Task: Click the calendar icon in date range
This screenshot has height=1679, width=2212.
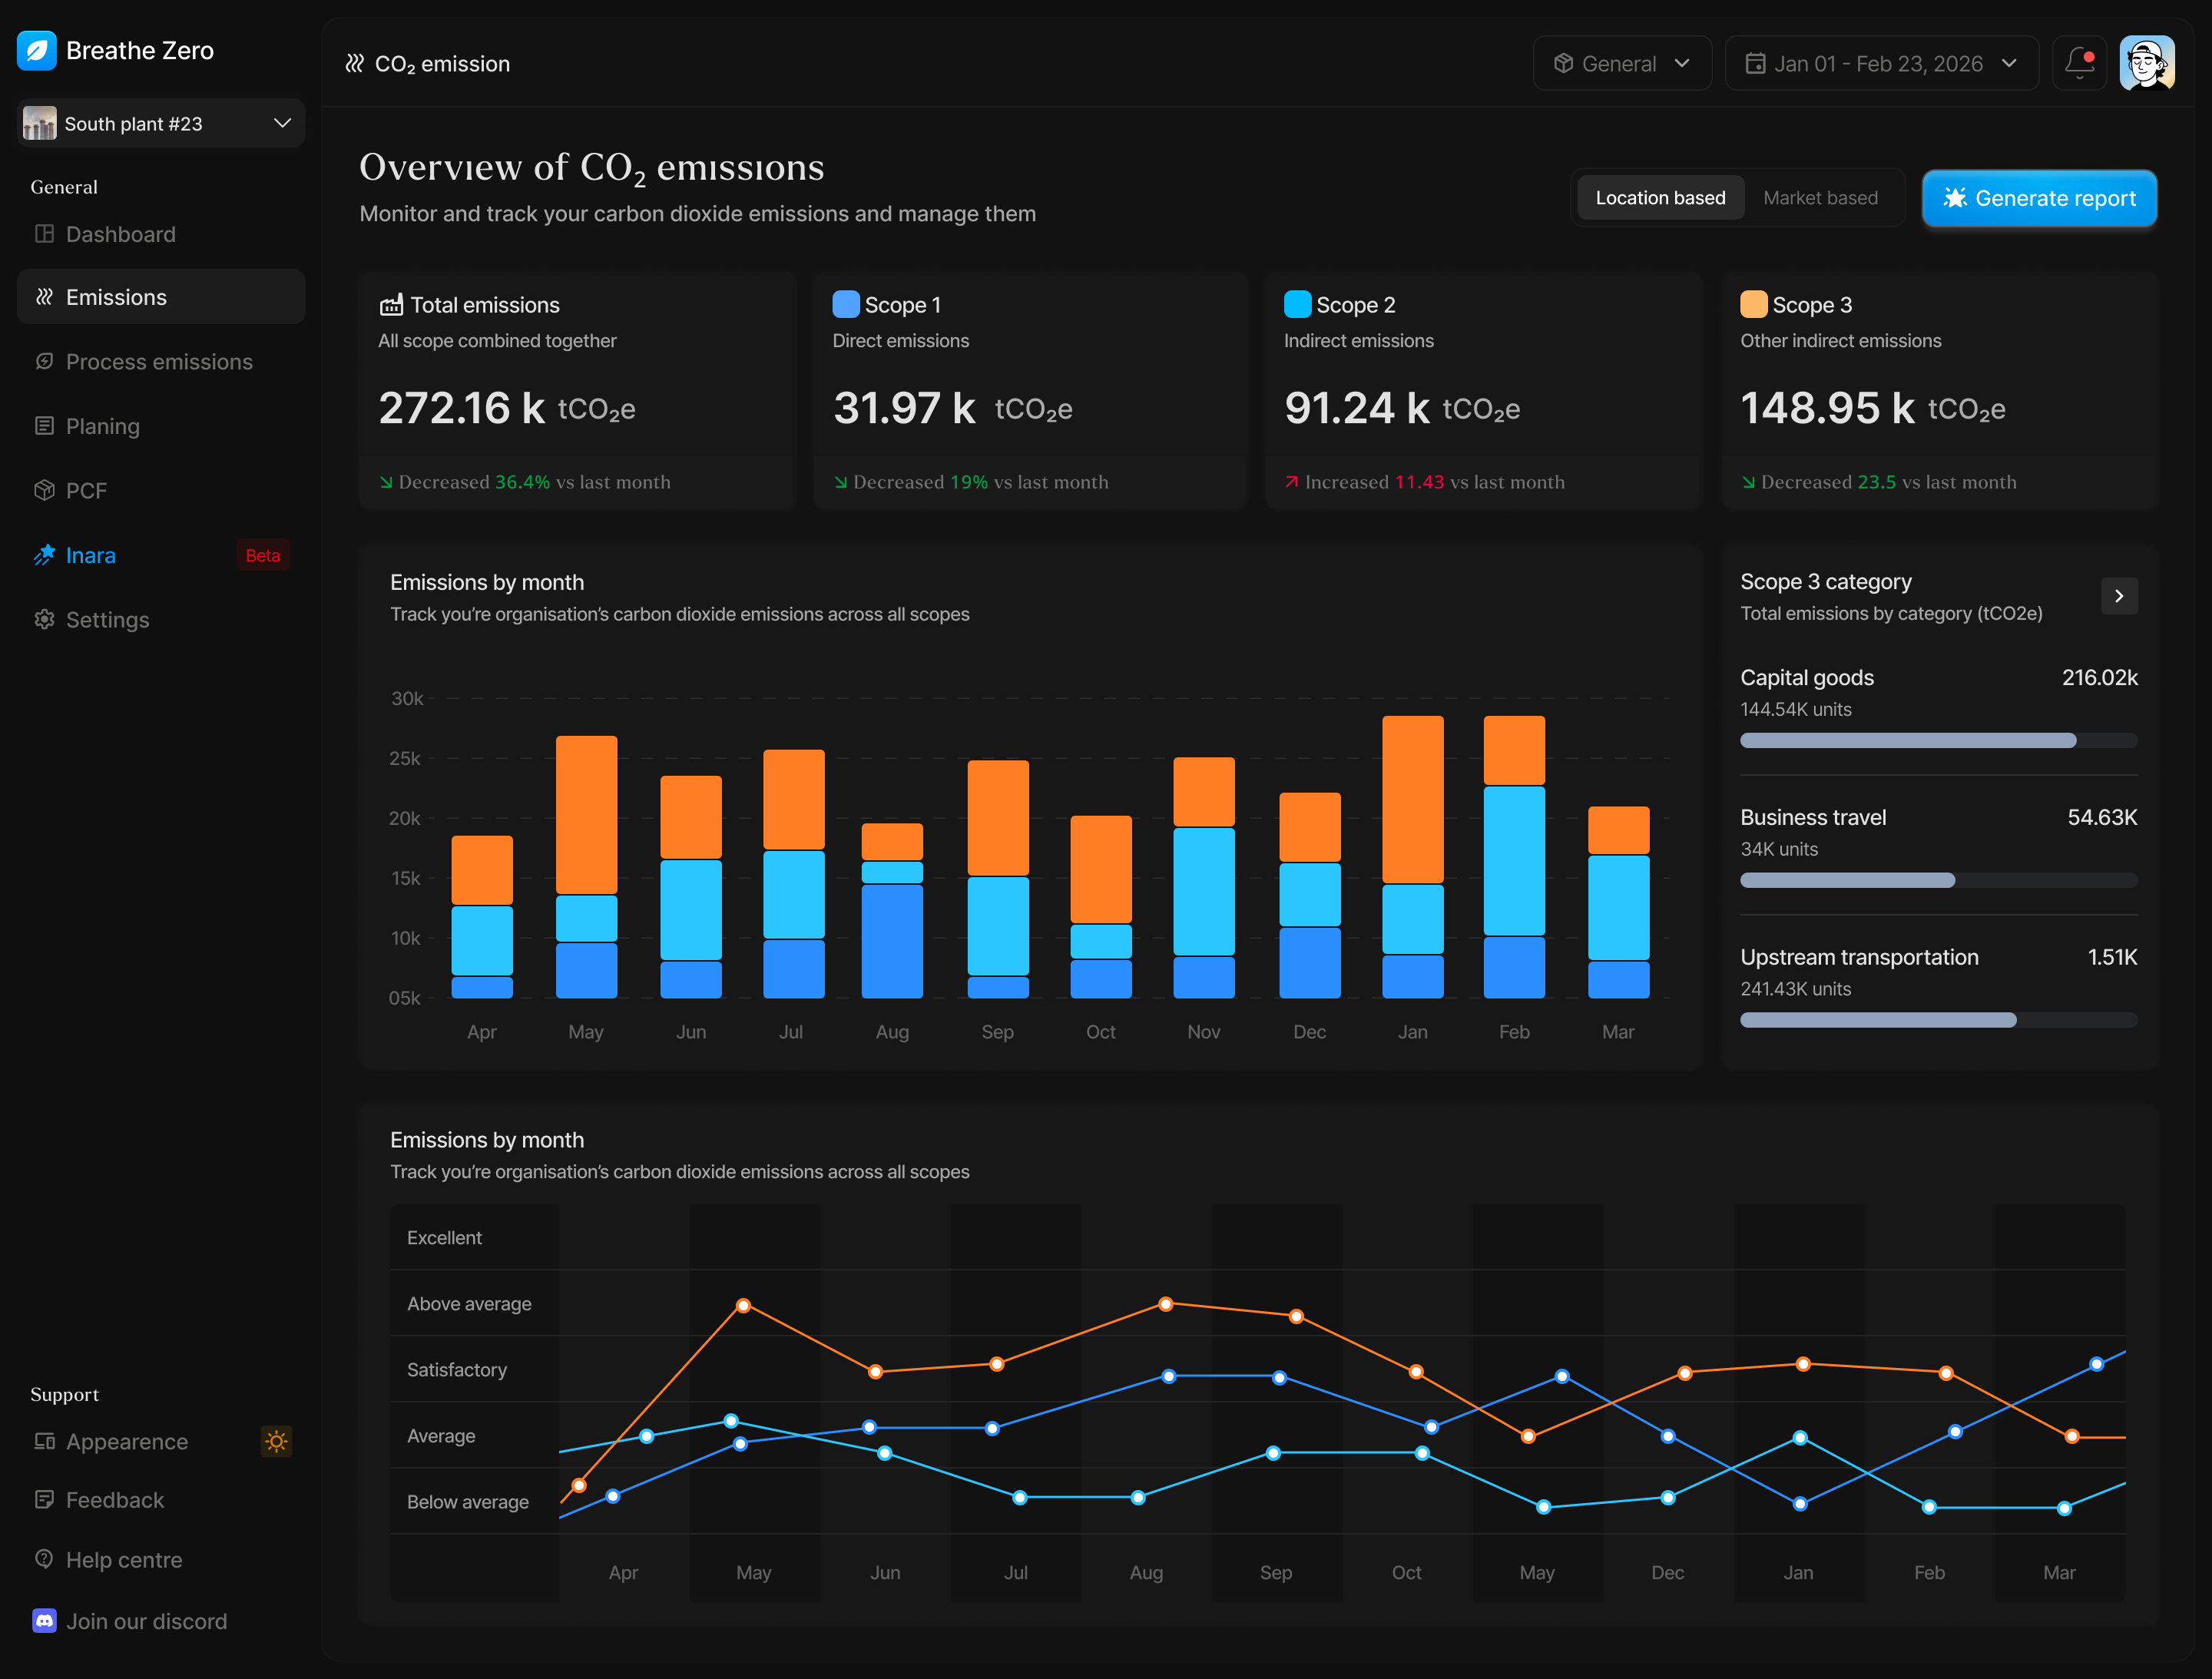Action: [x=1755, y=64]
